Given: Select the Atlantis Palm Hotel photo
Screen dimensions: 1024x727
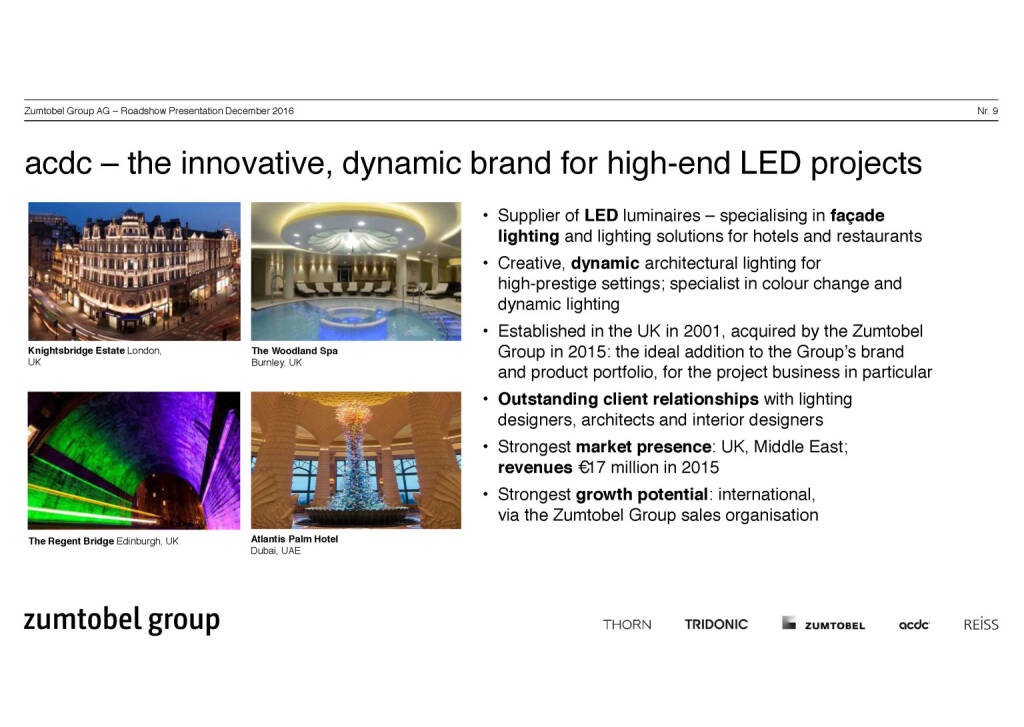Looking at the screenshot, I should point(355,460).
